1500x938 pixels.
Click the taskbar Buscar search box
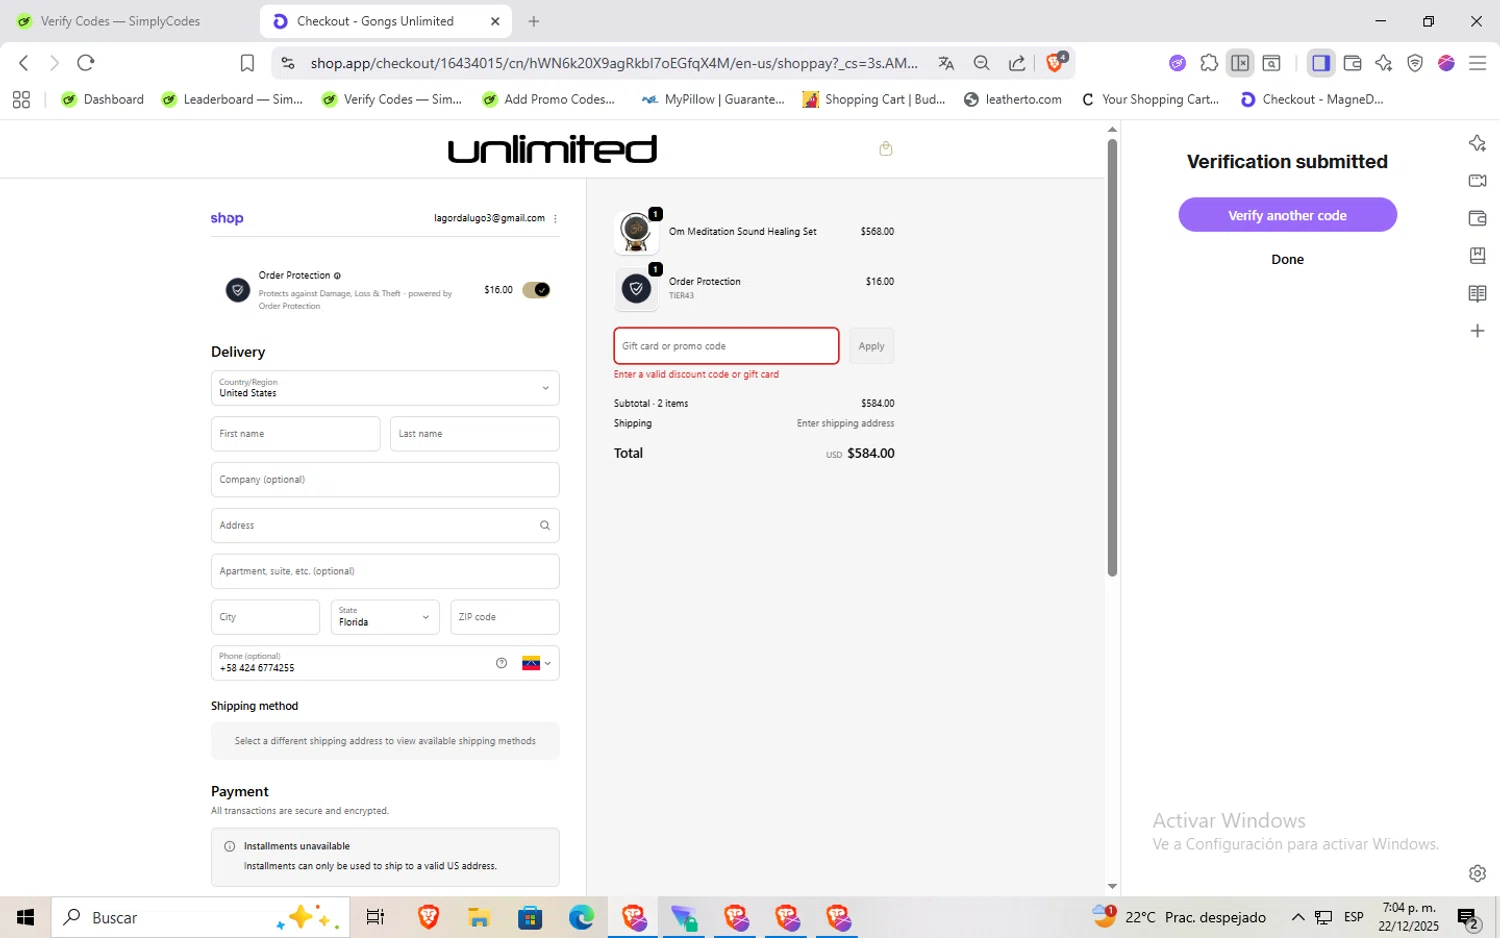point(200,917)
